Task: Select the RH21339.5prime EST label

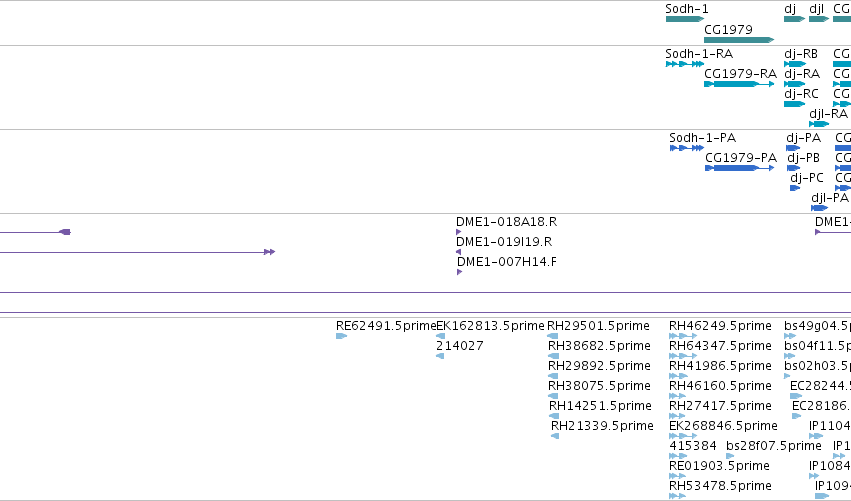Action: [x=602, y=427]
